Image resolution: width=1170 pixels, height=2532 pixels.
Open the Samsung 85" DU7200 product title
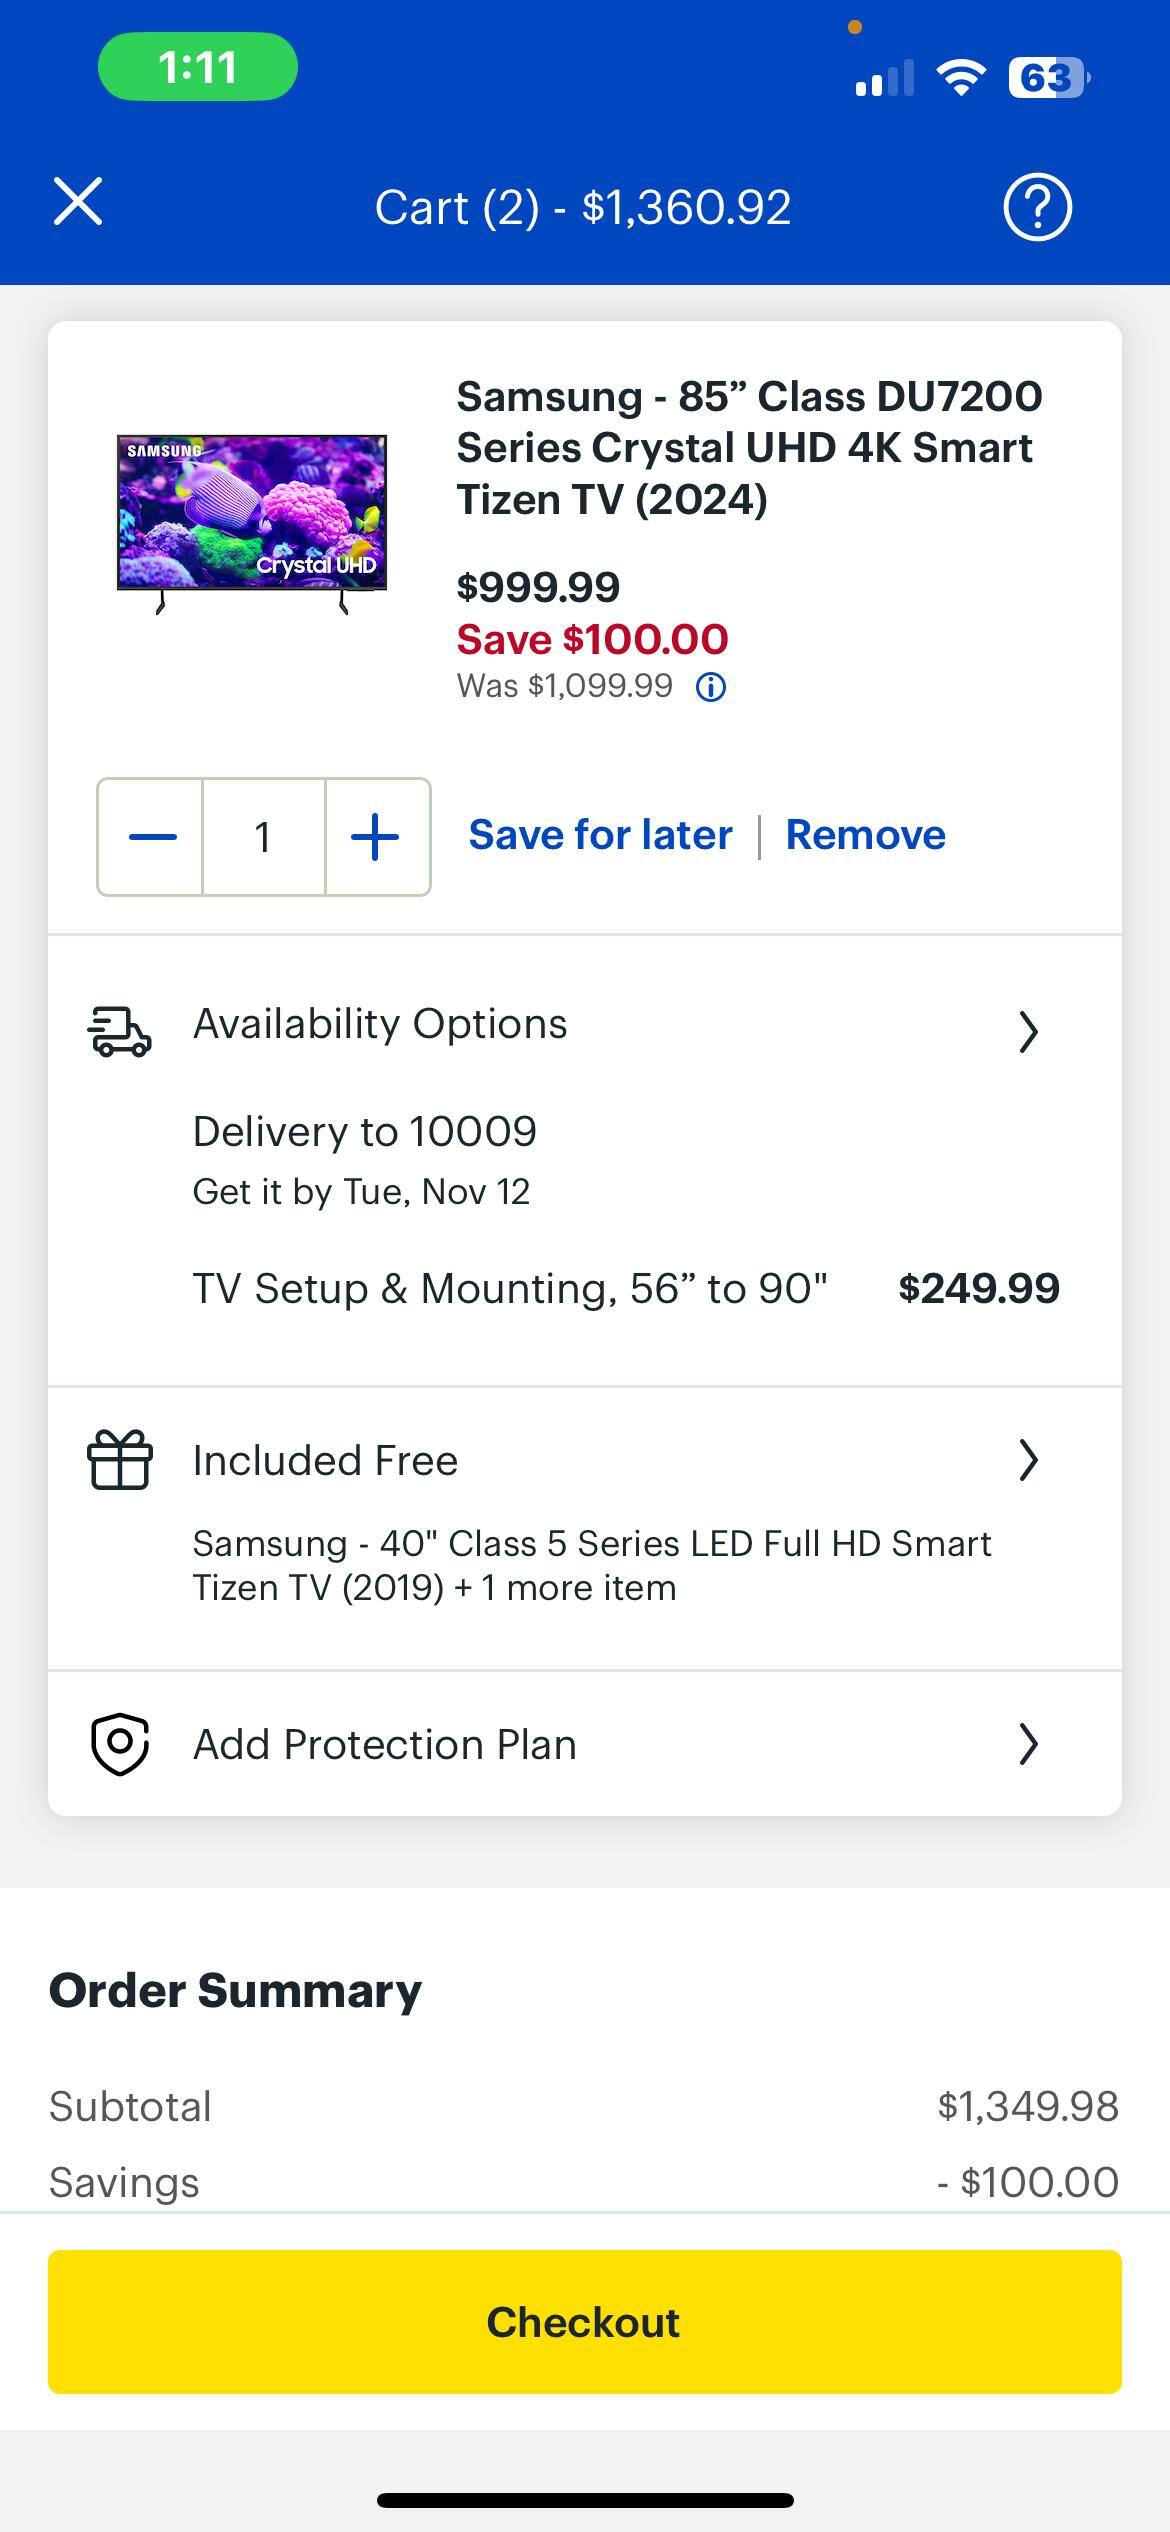(x=749, y=447)
